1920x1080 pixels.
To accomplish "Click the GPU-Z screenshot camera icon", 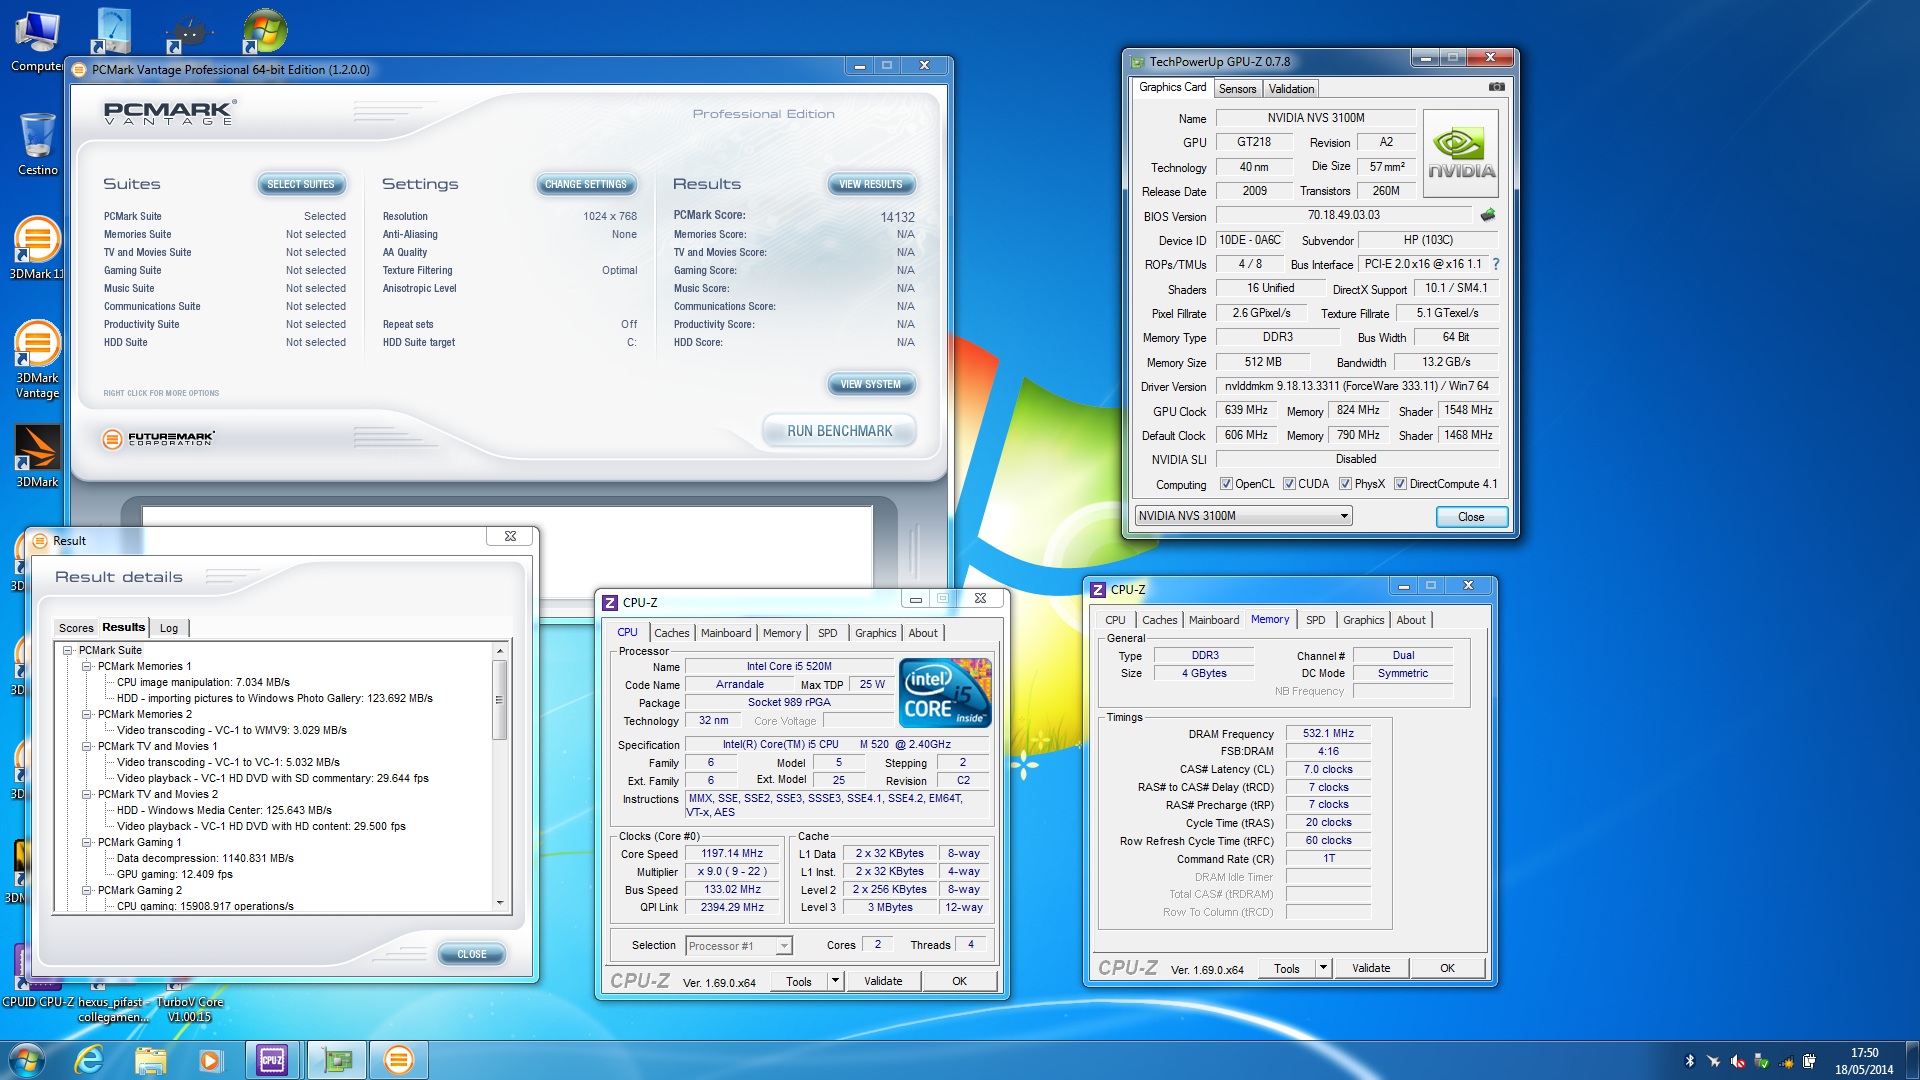I will point(1496,87).
